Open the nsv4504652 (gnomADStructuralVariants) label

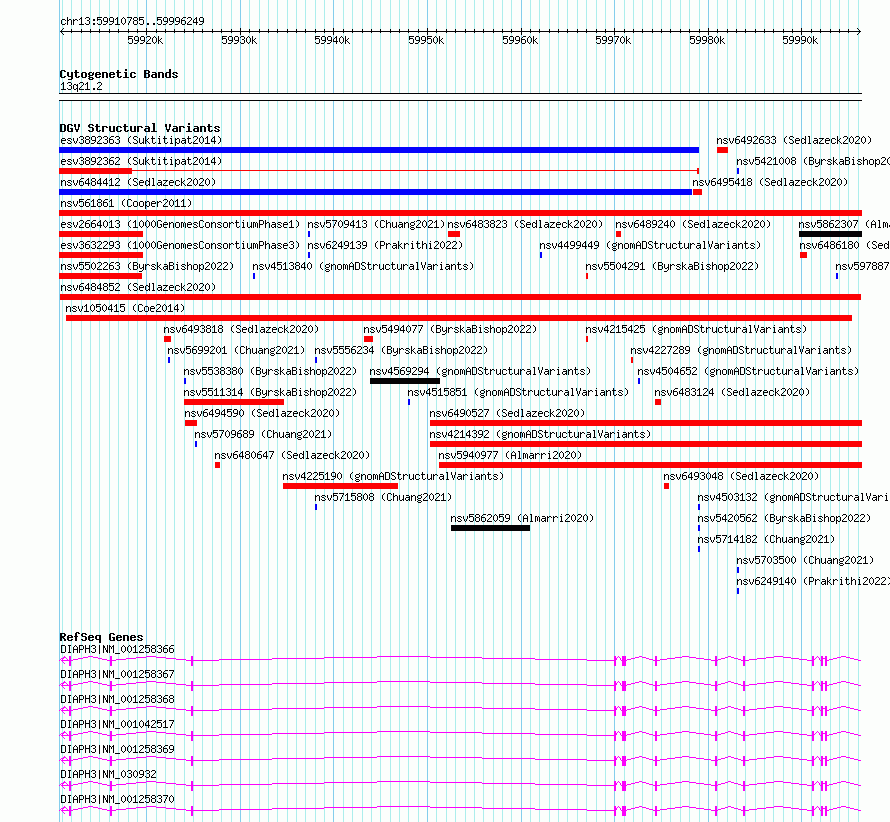(748, 371)
